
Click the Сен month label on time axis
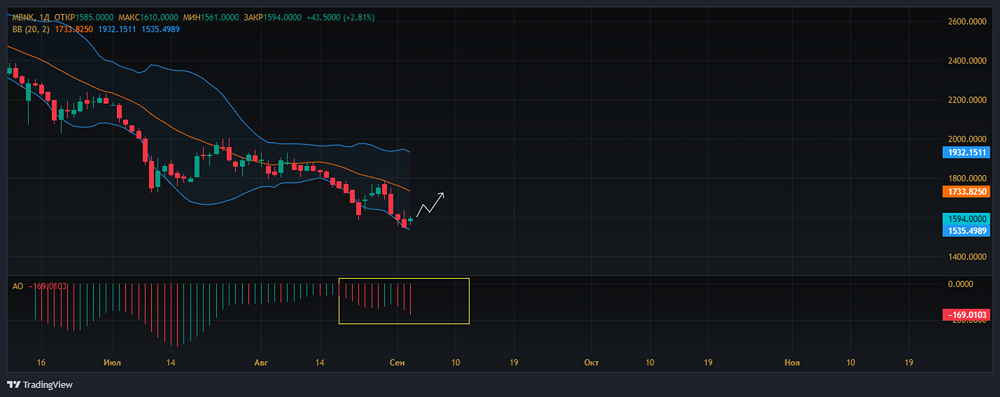(x=397, y=362)
